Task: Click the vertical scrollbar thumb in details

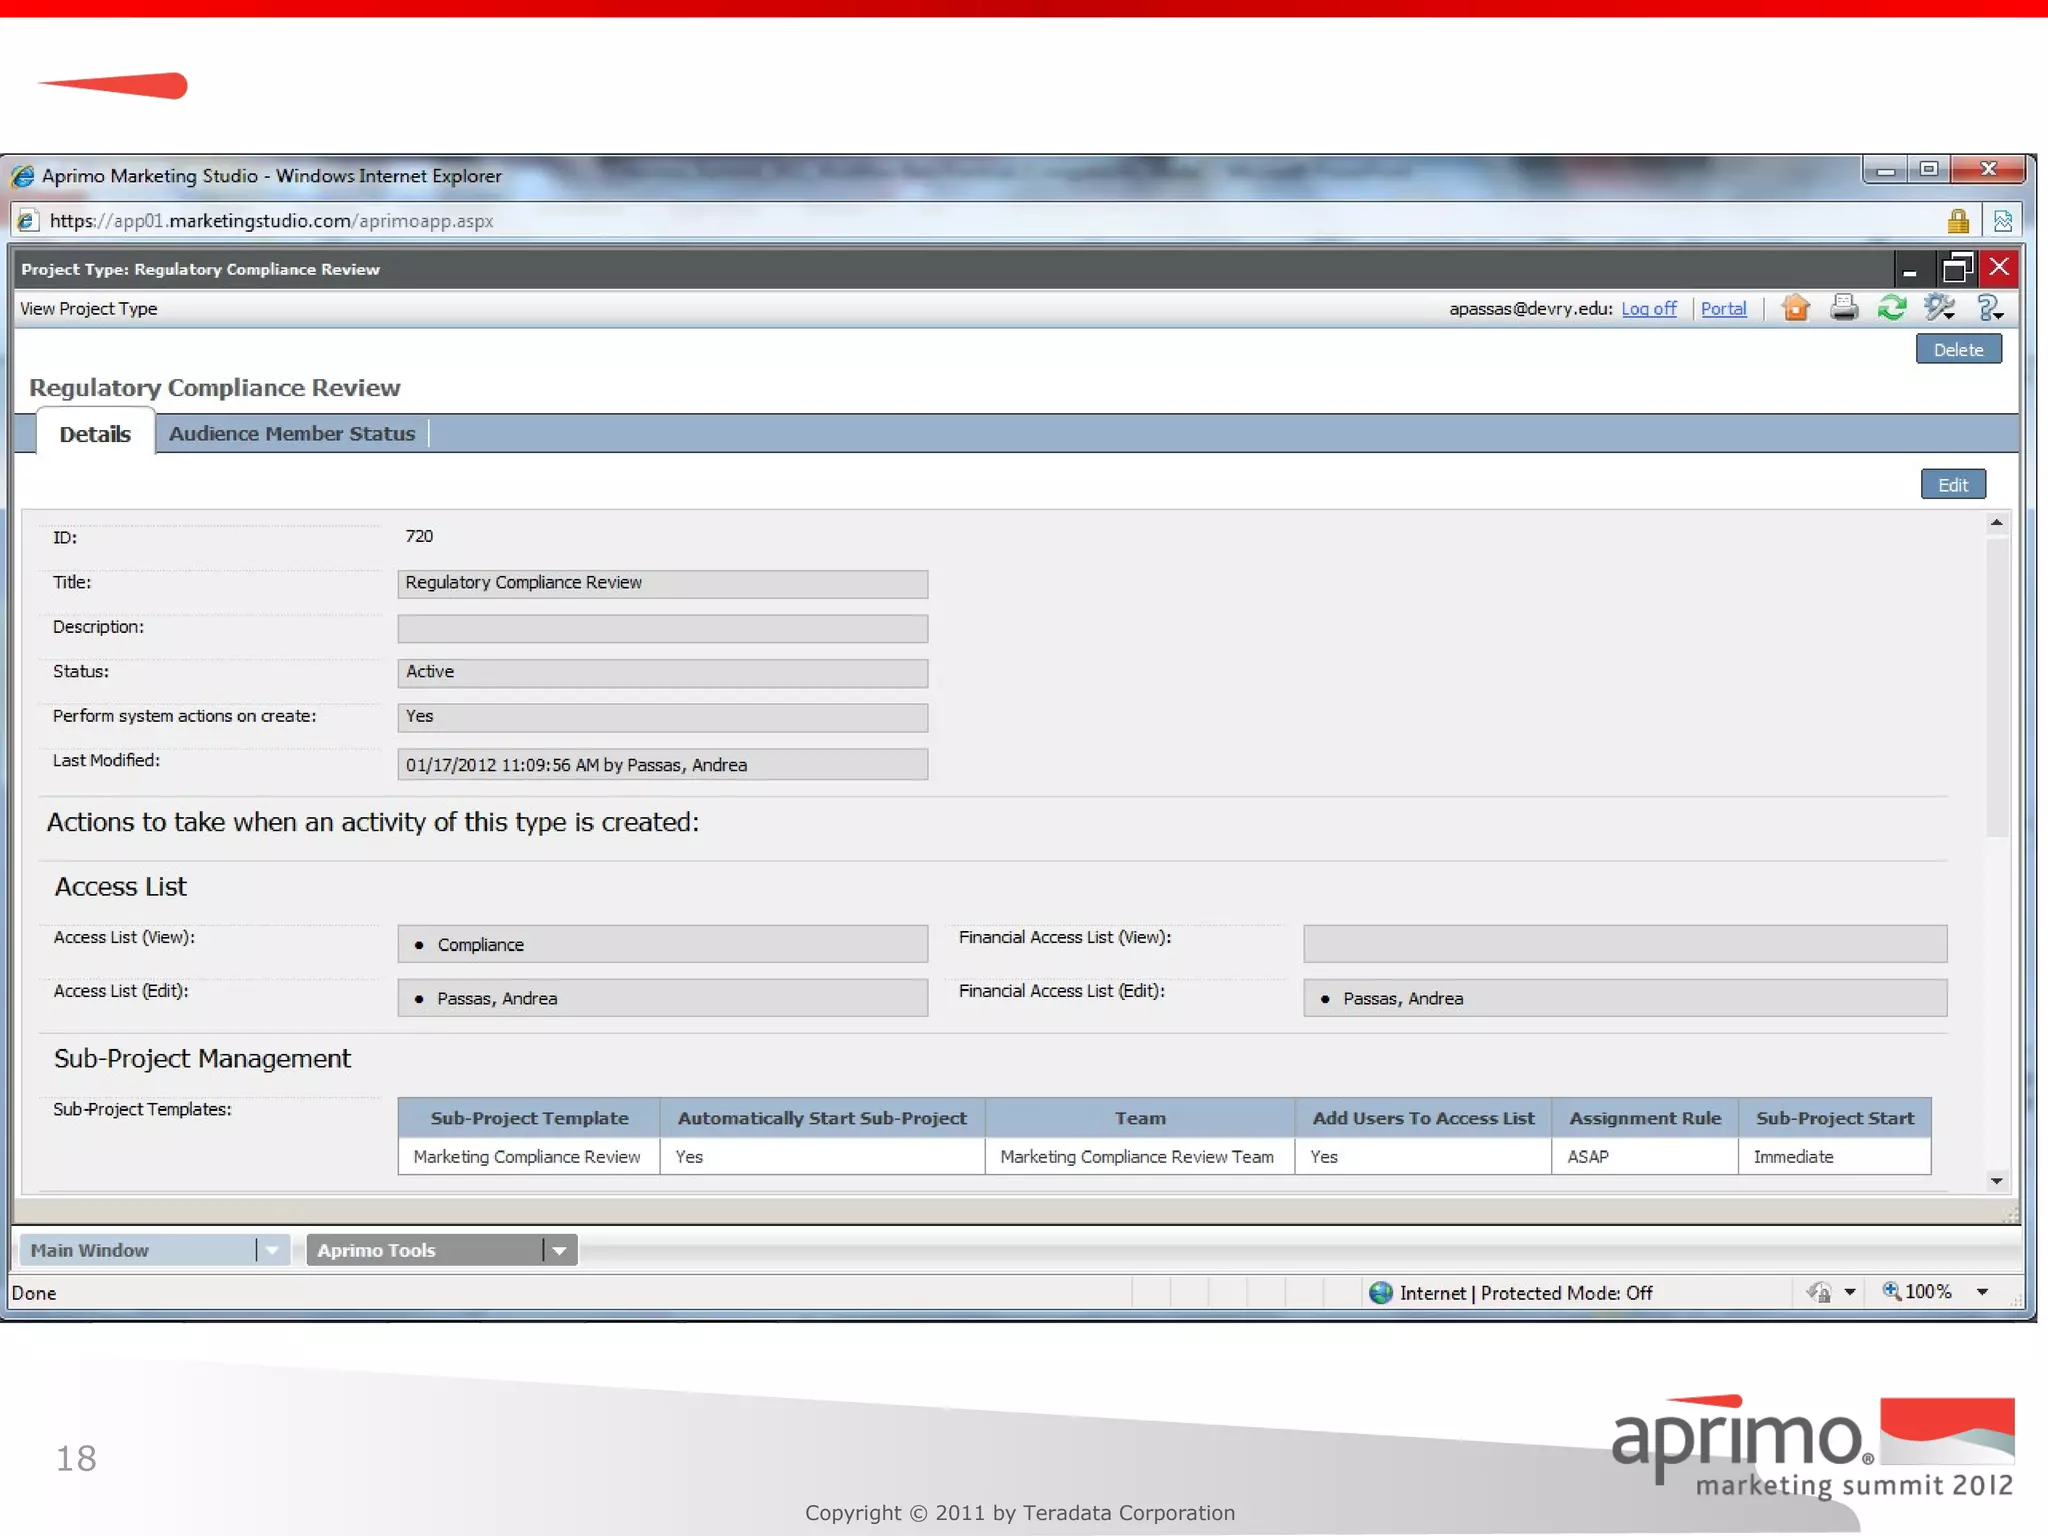Action: click(1996, 688)
